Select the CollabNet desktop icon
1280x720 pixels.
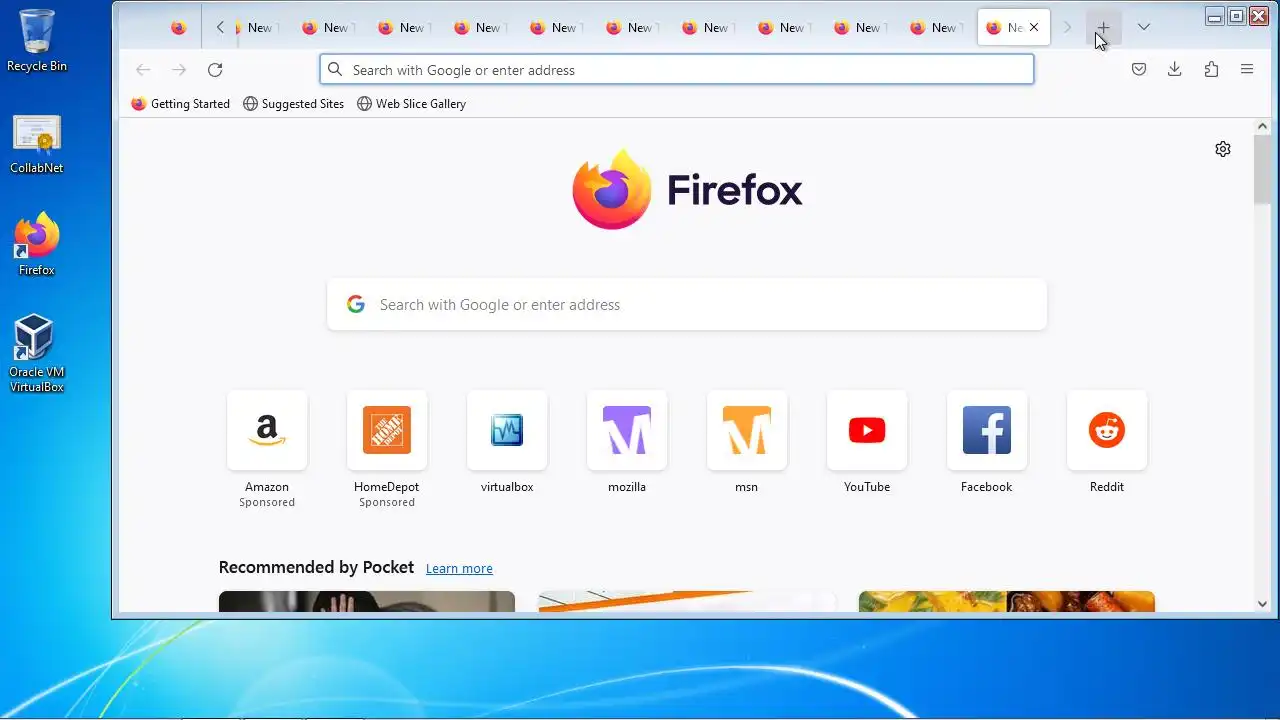[37, 144]
